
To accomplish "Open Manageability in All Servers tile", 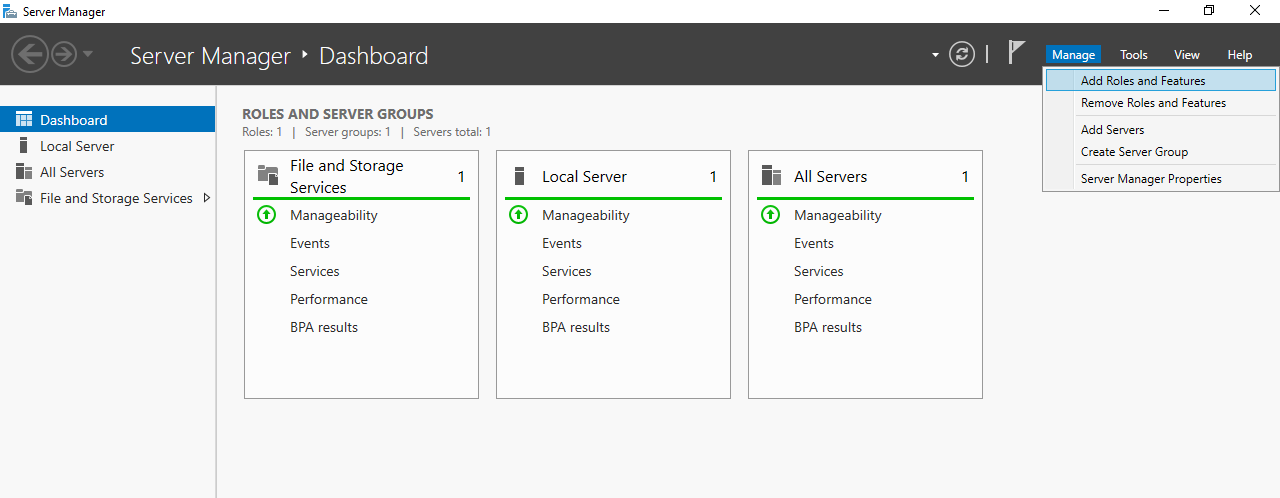I will (x=838, y=215).
